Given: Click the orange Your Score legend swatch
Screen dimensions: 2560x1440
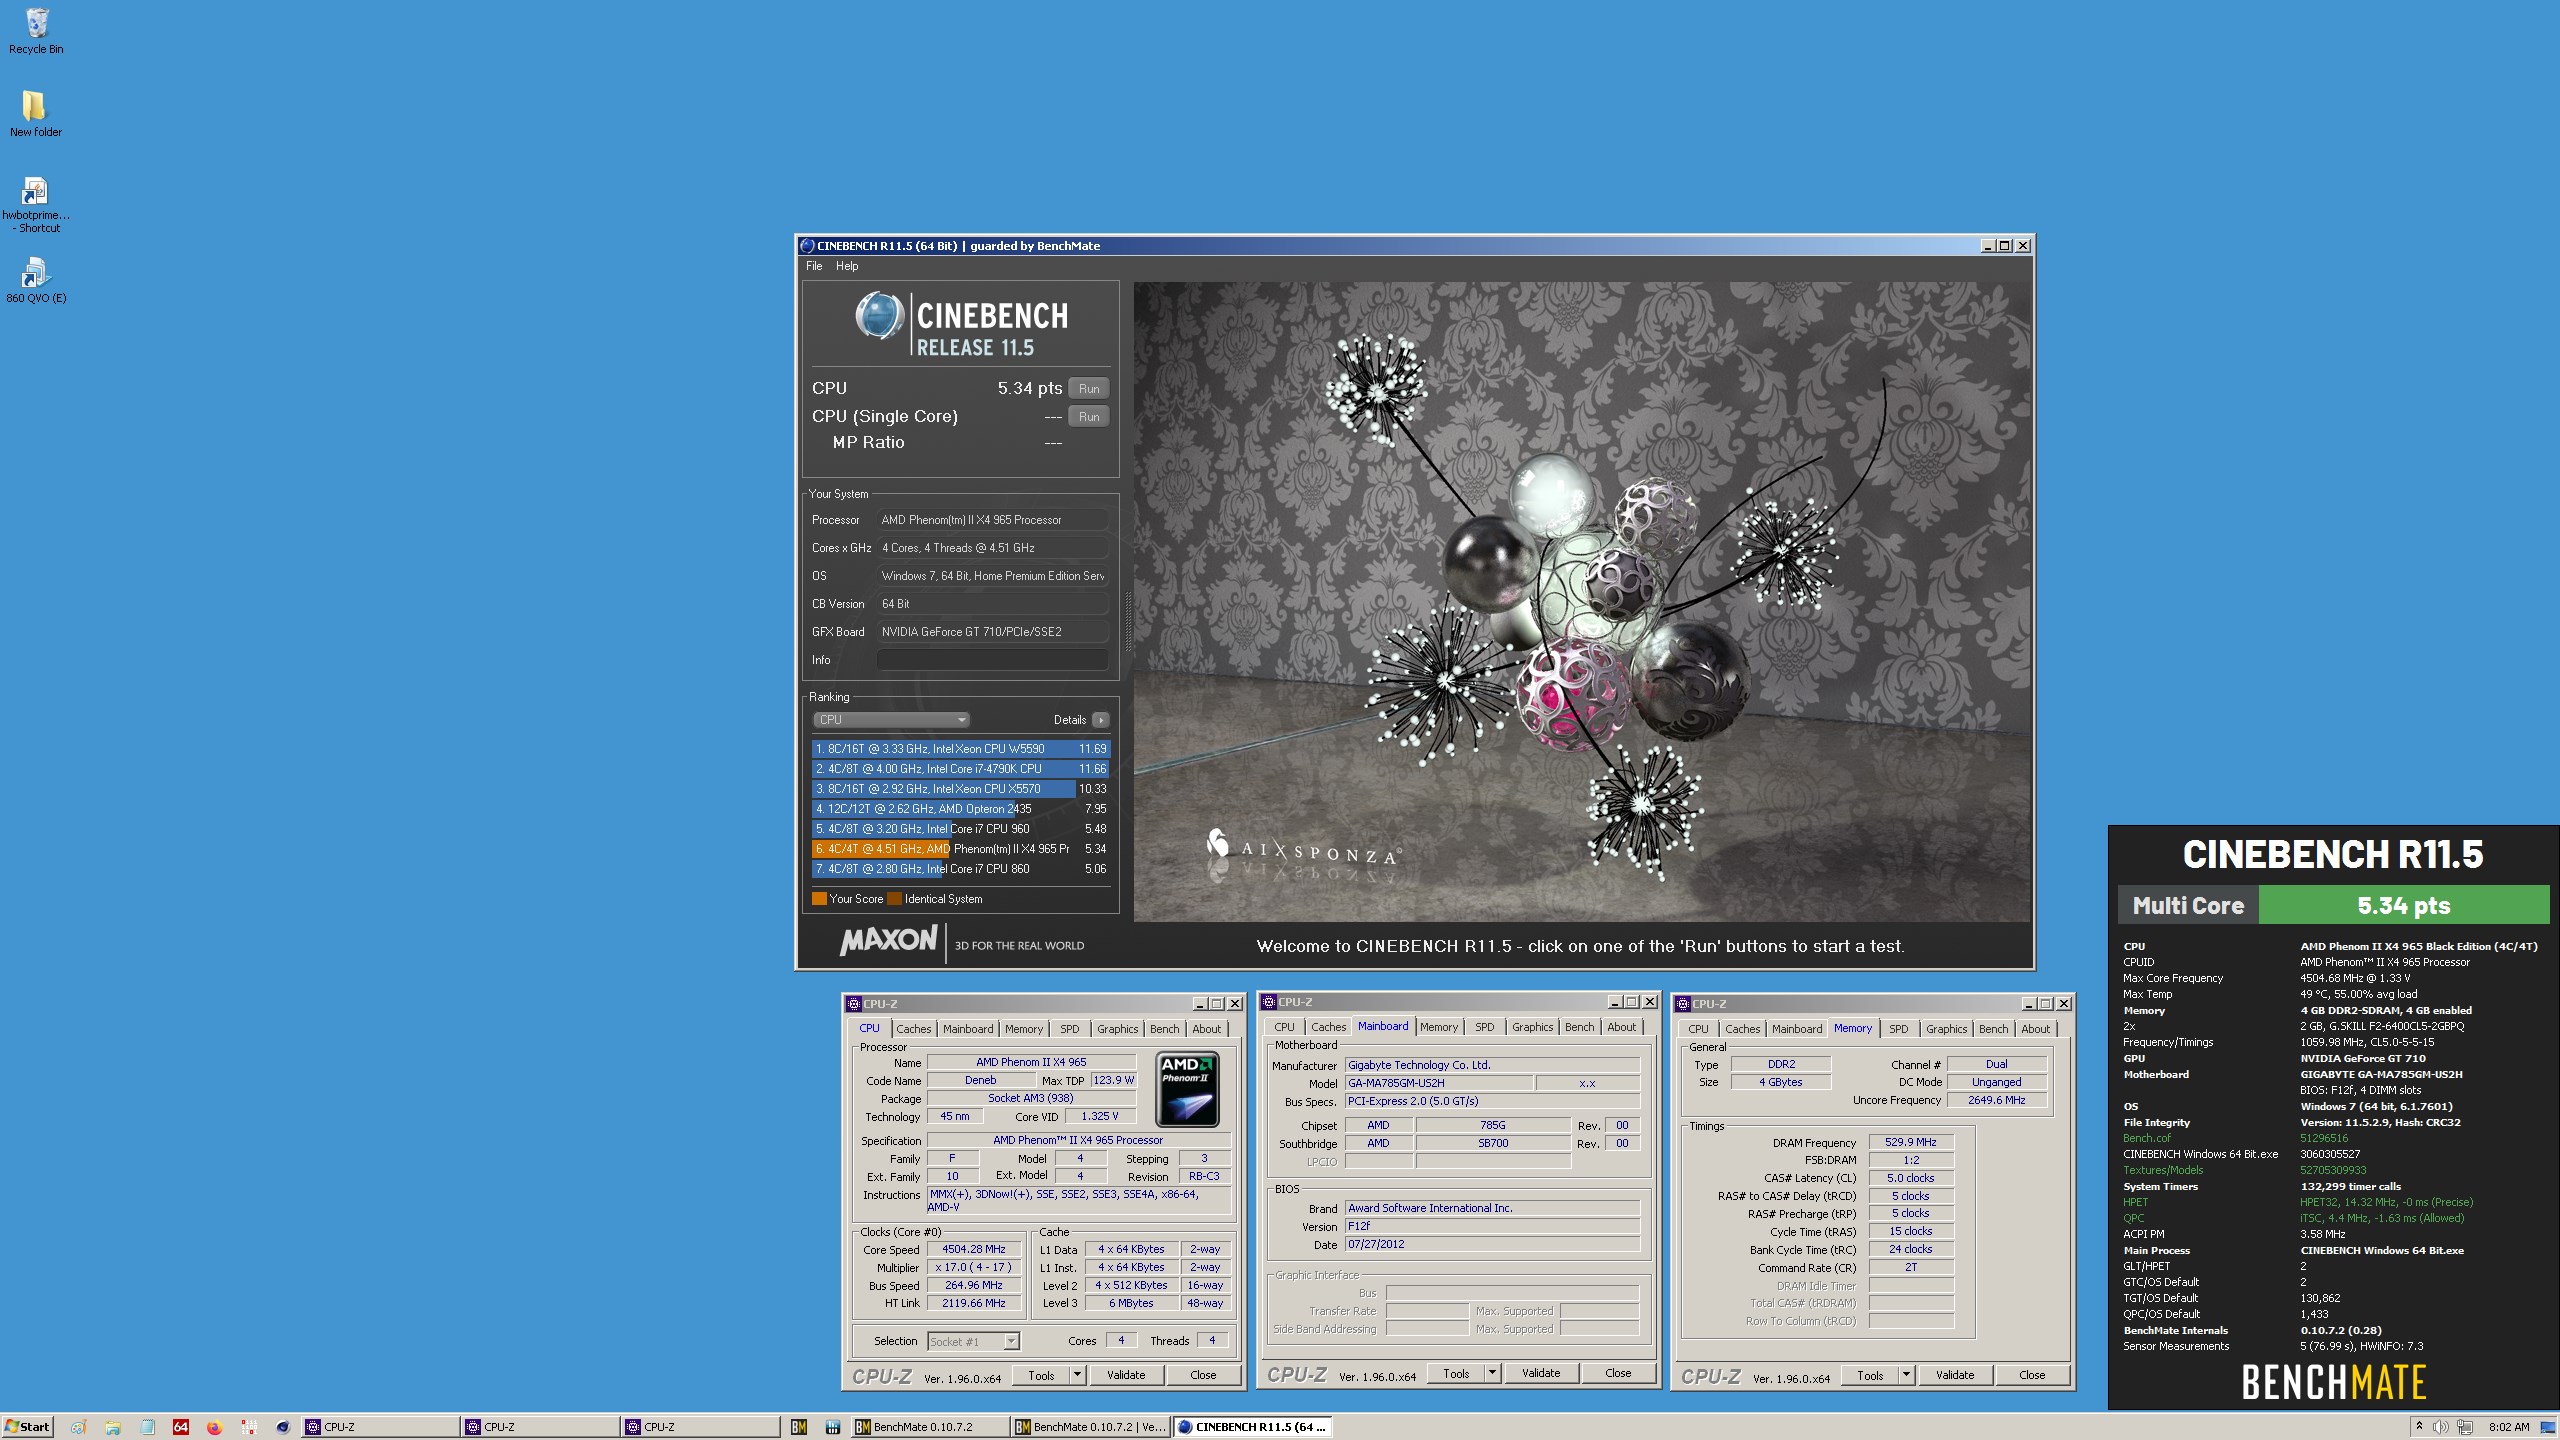Looking at the screenshot, I should click(819, 899).
